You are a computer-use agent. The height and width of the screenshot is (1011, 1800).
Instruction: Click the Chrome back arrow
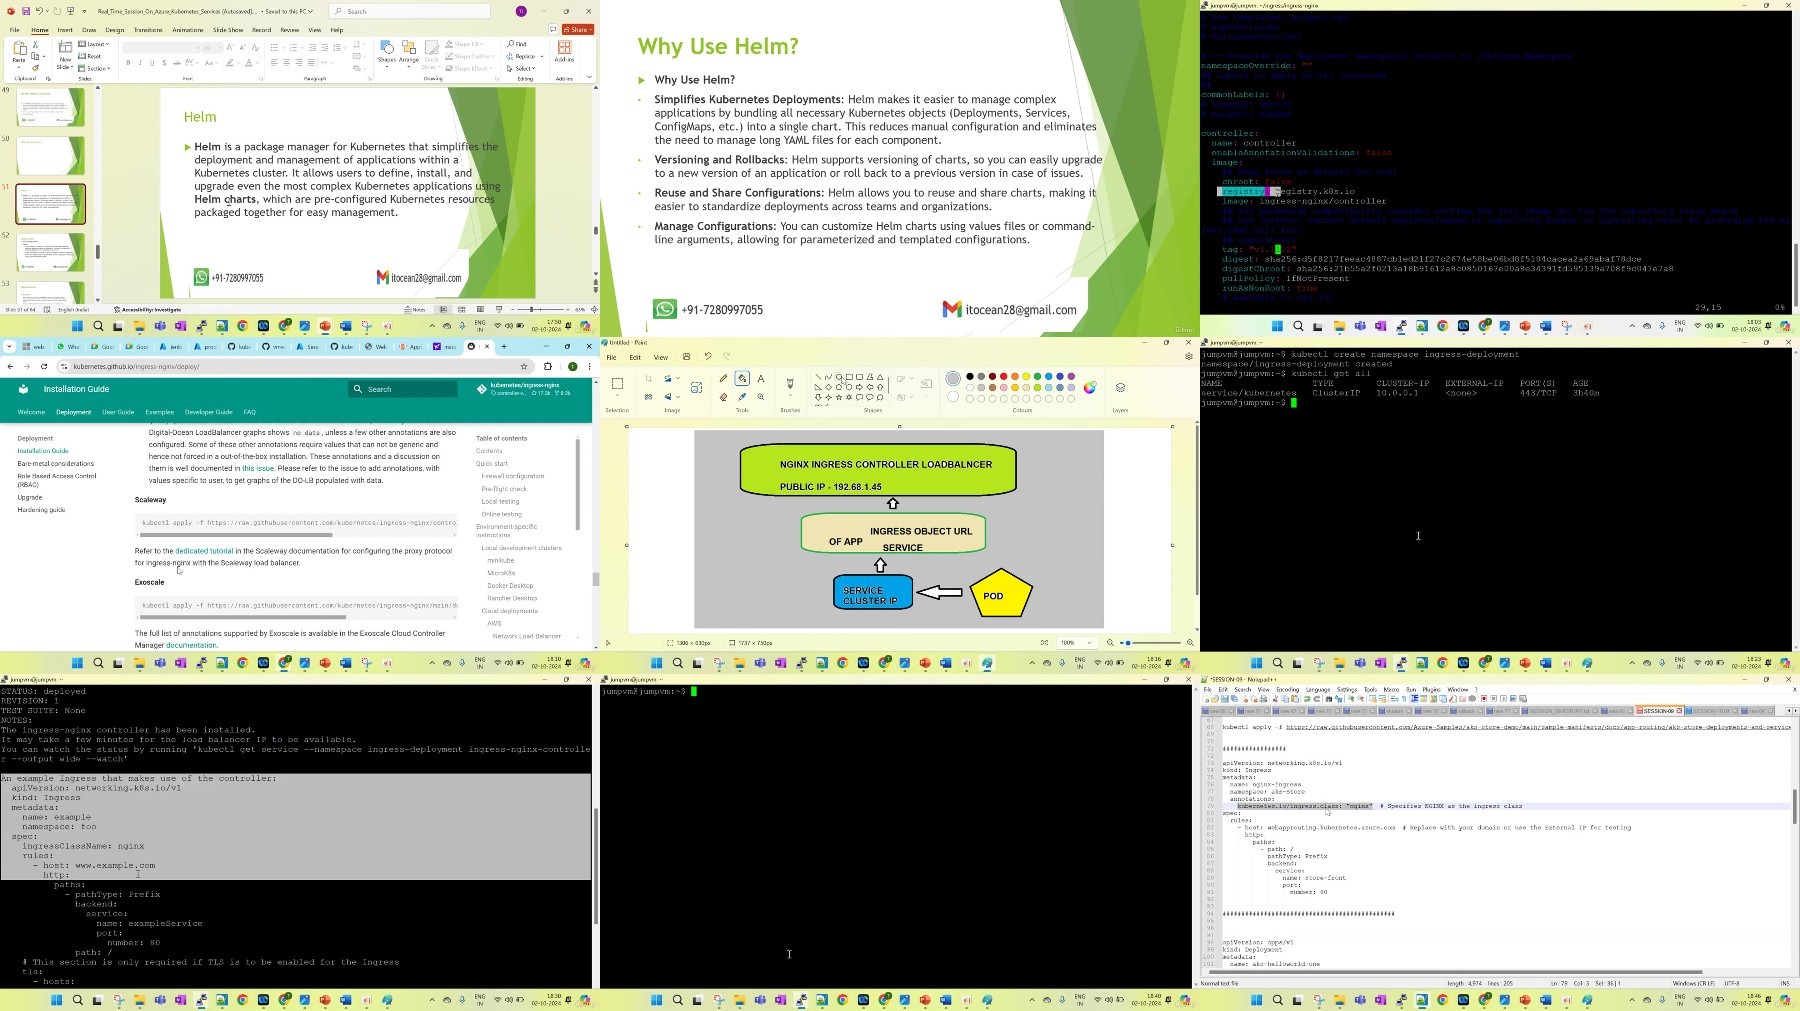(x=11, y=367)
